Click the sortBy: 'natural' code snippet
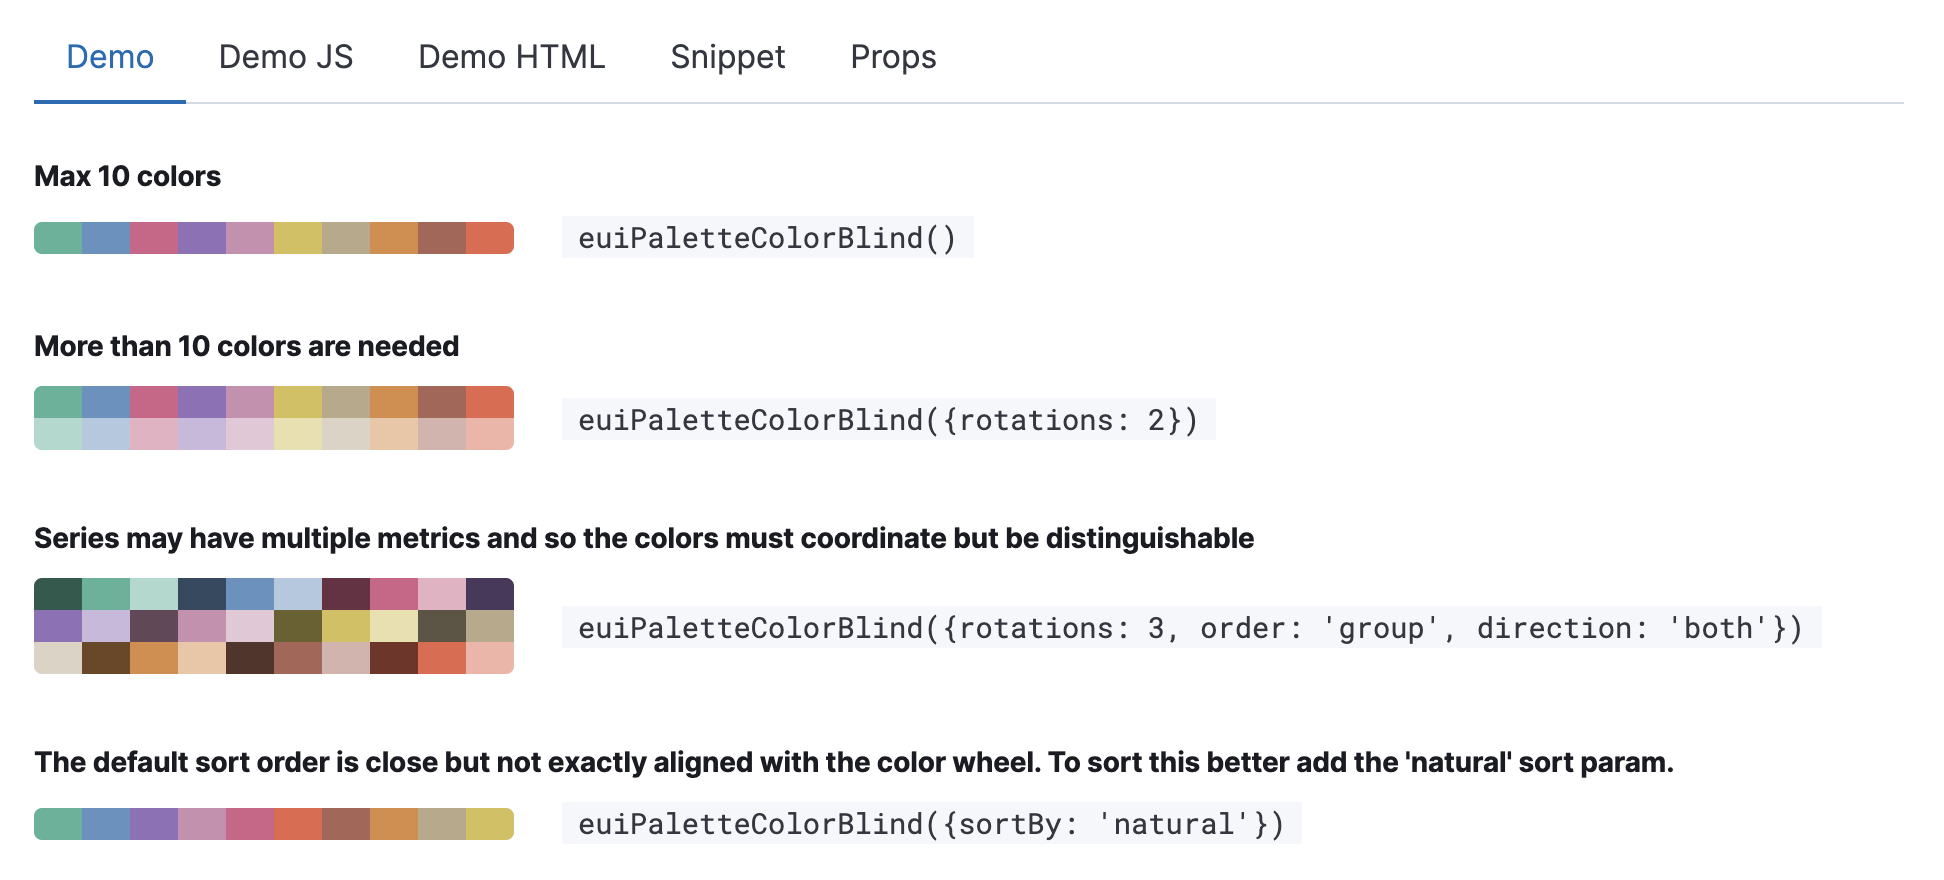The image size is (1944, 880). [x=930, y=823]
